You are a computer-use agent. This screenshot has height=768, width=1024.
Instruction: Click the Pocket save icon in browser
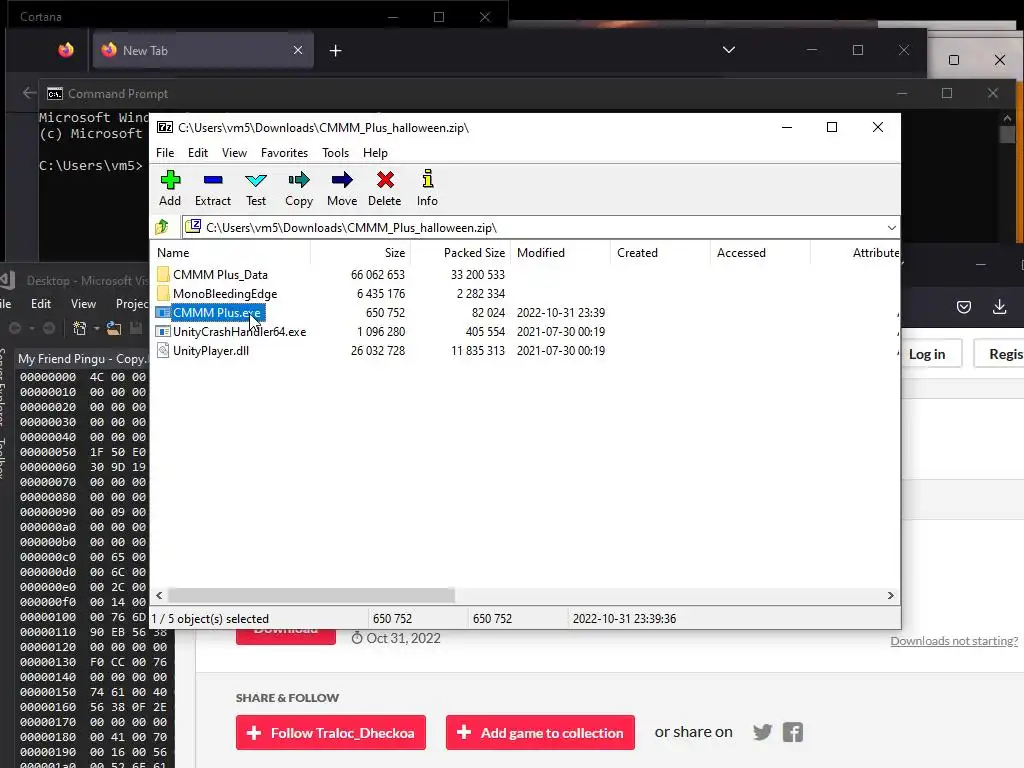(964, 307)
